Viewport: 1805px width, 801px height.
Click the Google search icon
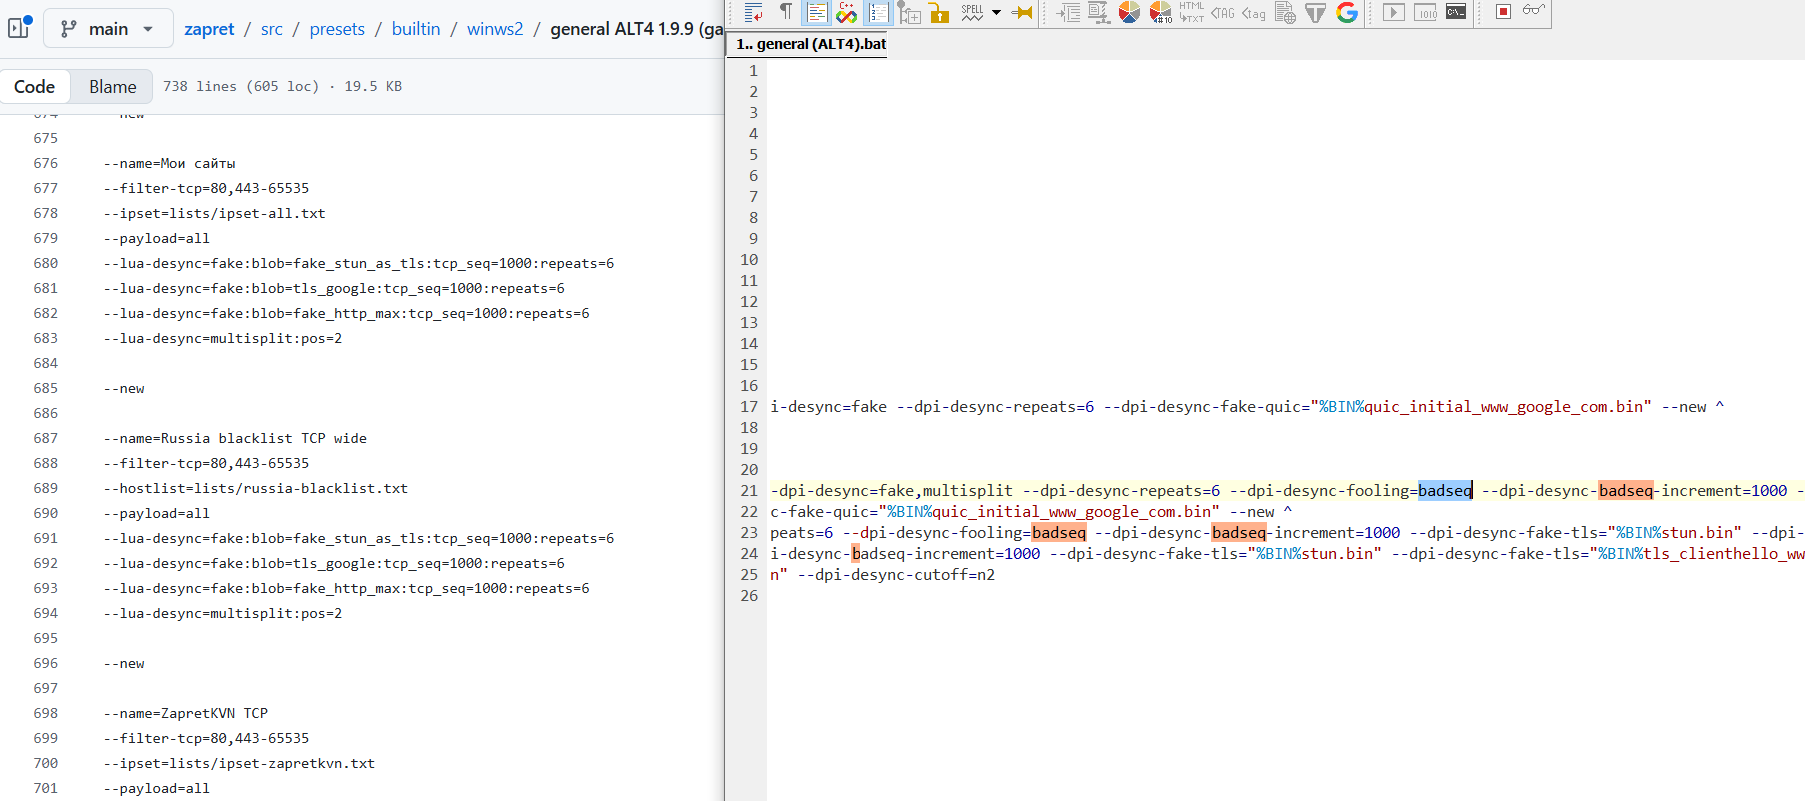(x=1347, y=12)
